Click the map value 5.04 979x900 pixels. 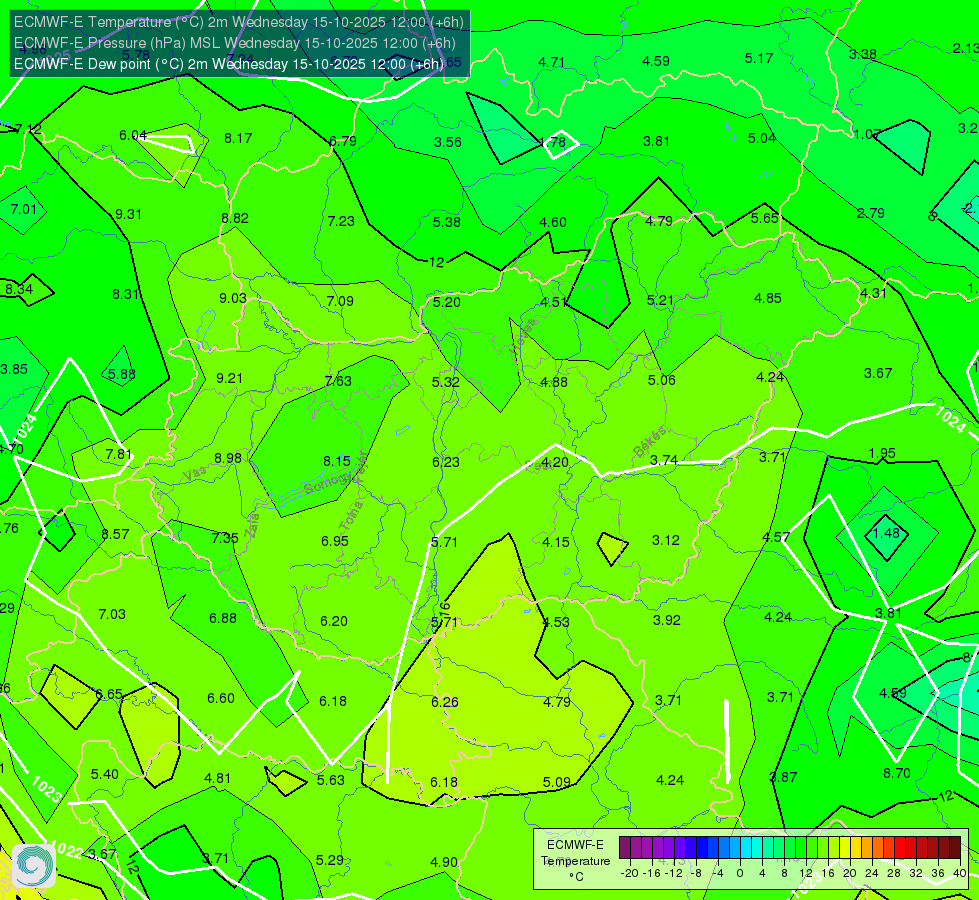(762, 138)
